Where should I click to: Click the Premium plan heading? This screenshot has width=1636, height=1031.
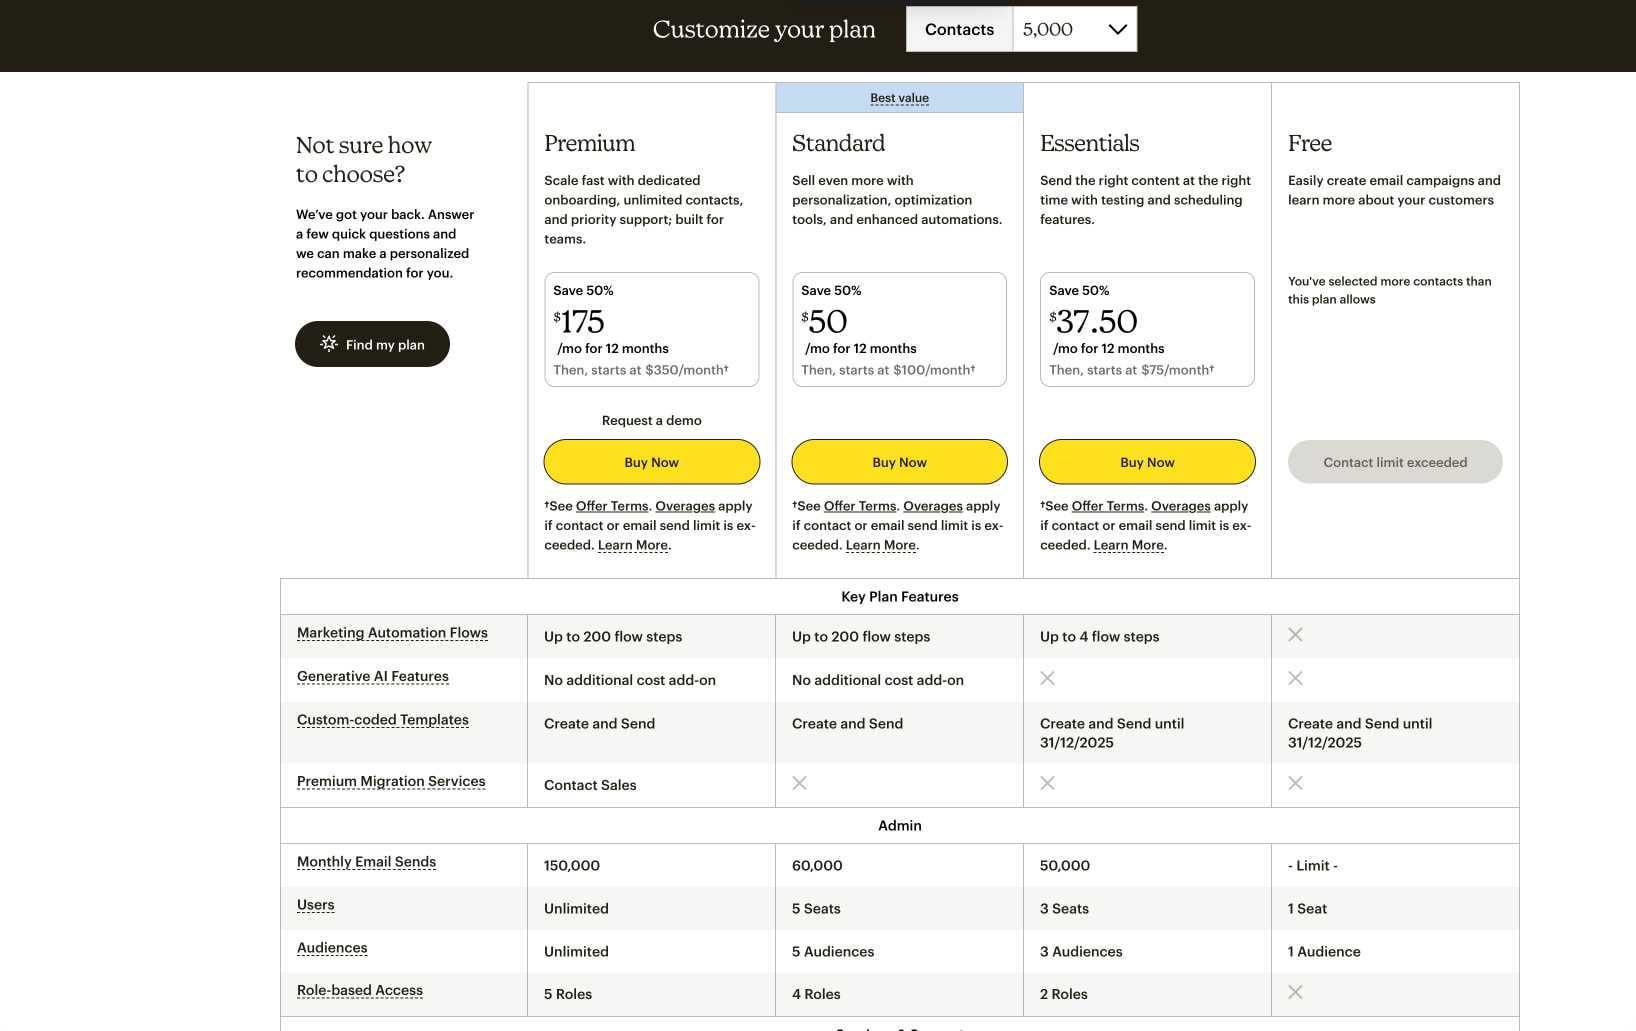590,143
